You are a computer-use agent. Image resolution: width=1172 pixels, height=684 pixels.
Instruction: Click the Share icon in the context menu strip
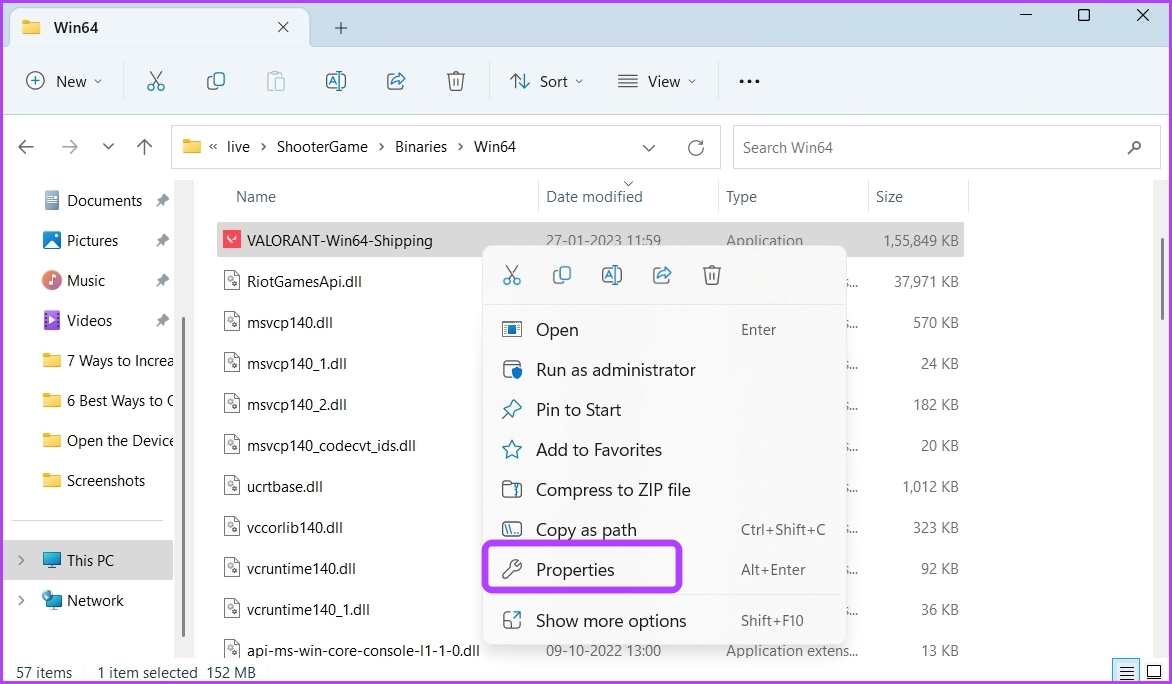(x=662, y=274)
